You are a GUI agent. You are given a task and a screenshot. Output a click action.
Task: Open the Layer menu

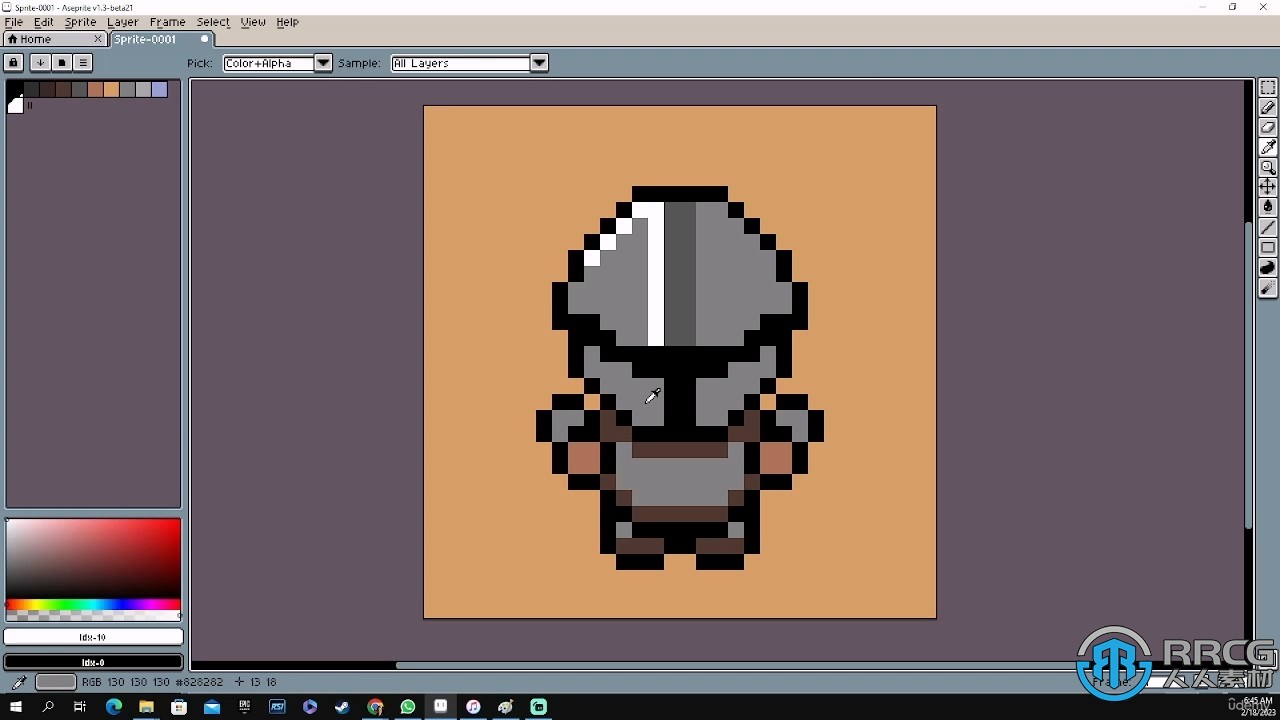pos(122,22)
